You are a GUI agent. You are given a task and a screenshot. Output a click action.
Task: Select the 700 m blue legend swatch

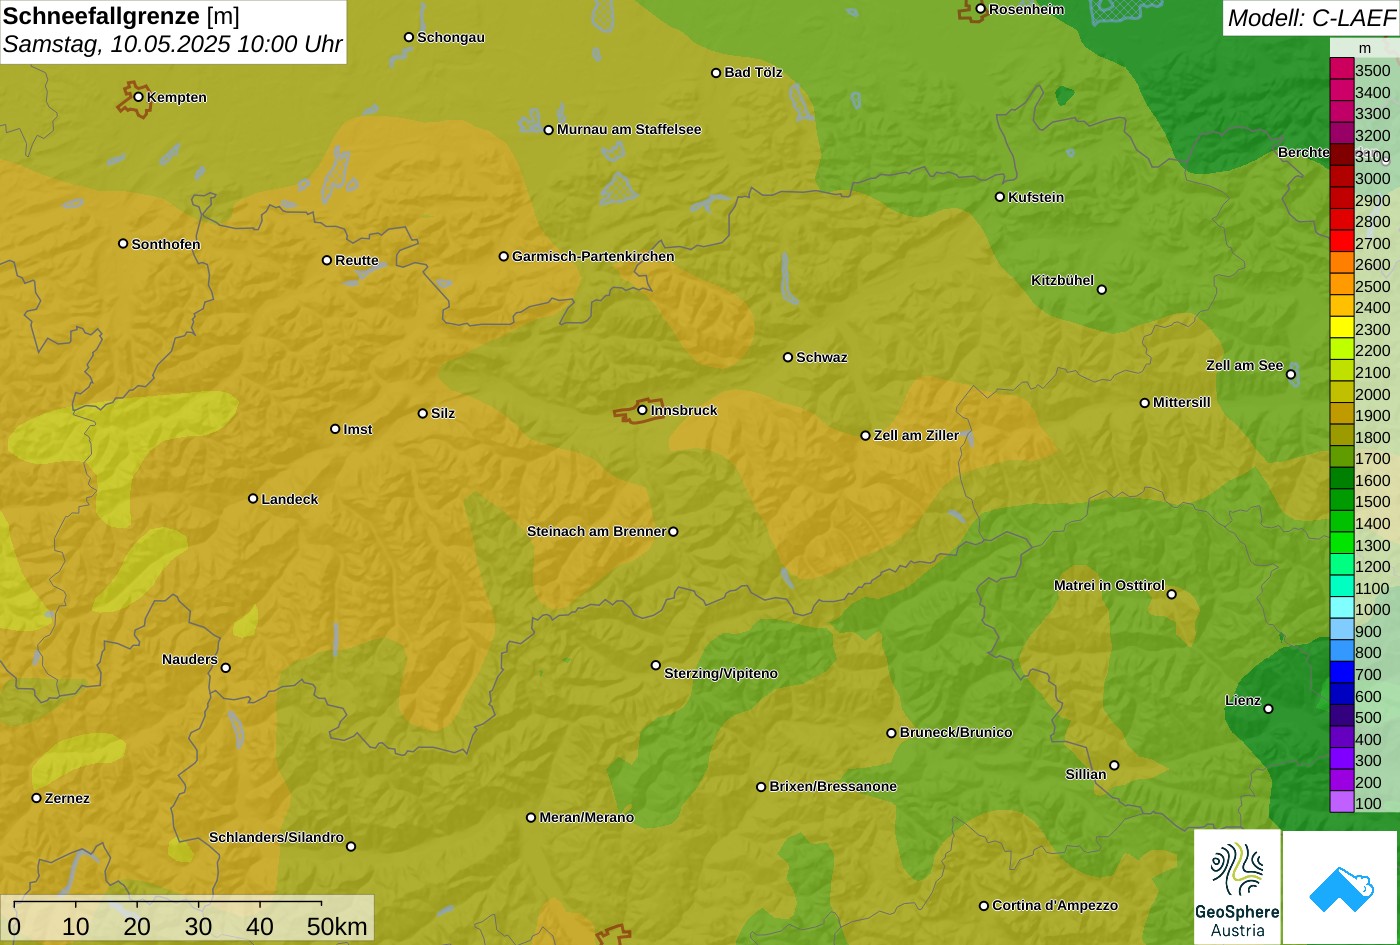[1341, 674]
